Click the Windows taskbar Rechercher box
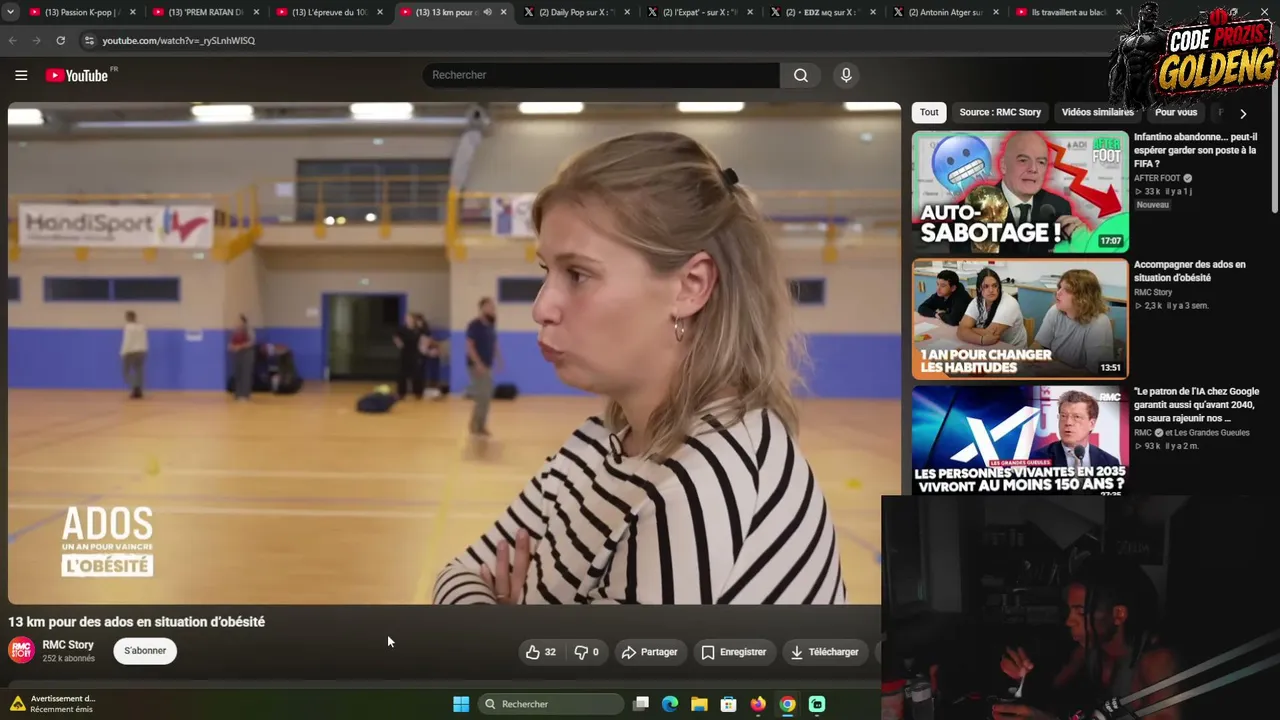The height and width of the screenshot is (720, 1280). tap(551, 704)
